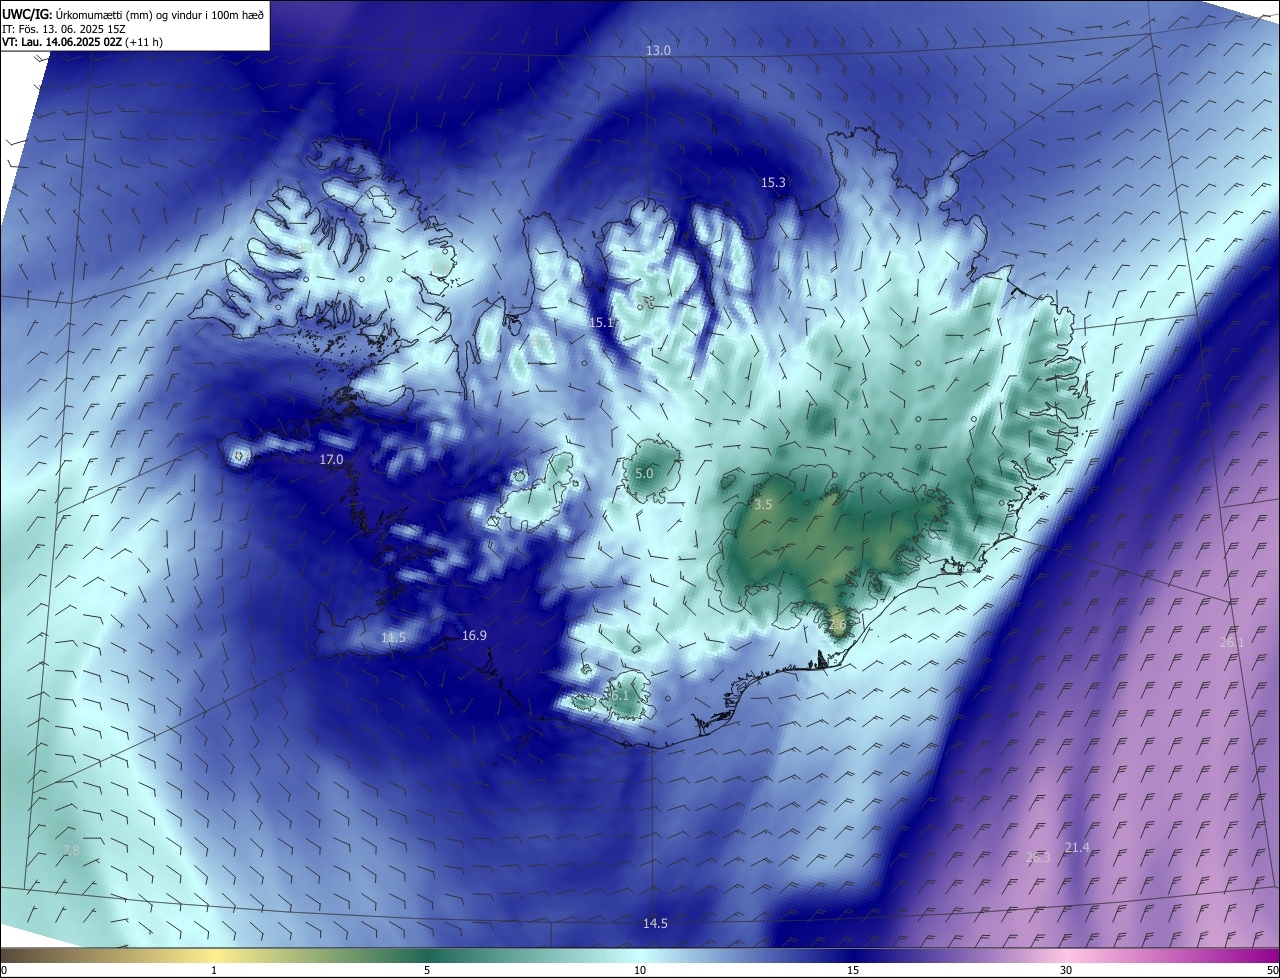Click the 26.3 value label on the map
Image resolution: width=1280 pixels, height=978 pixels.
tap(1038, 857)
